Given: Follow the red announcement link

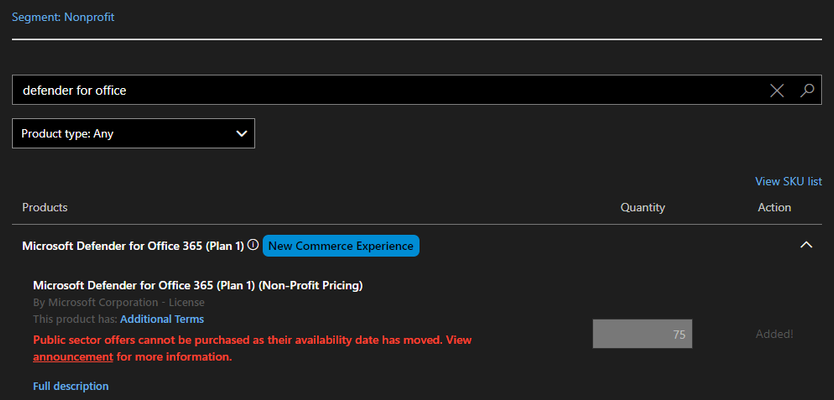Looking at the screenshot, I should pos(73,357).
